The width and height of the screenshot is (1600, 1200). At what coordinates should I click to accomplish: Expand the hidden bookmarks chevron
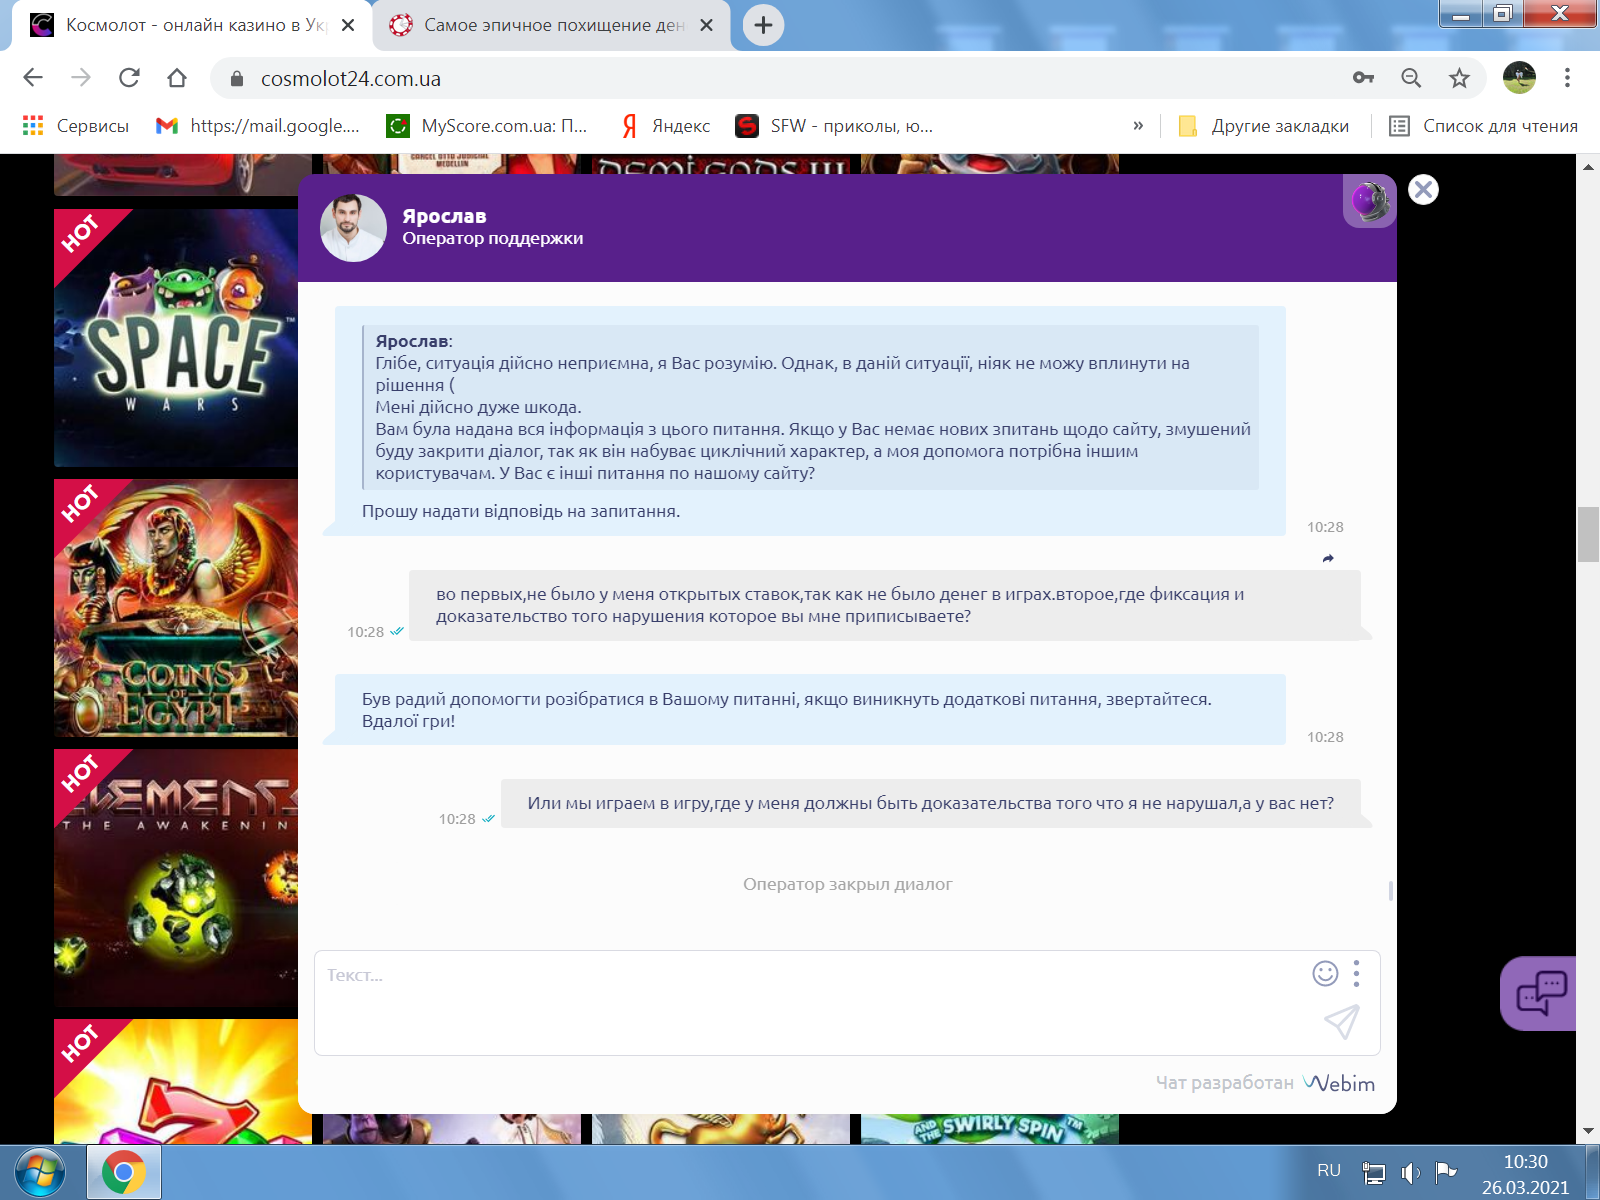(x=1138, y=126)
